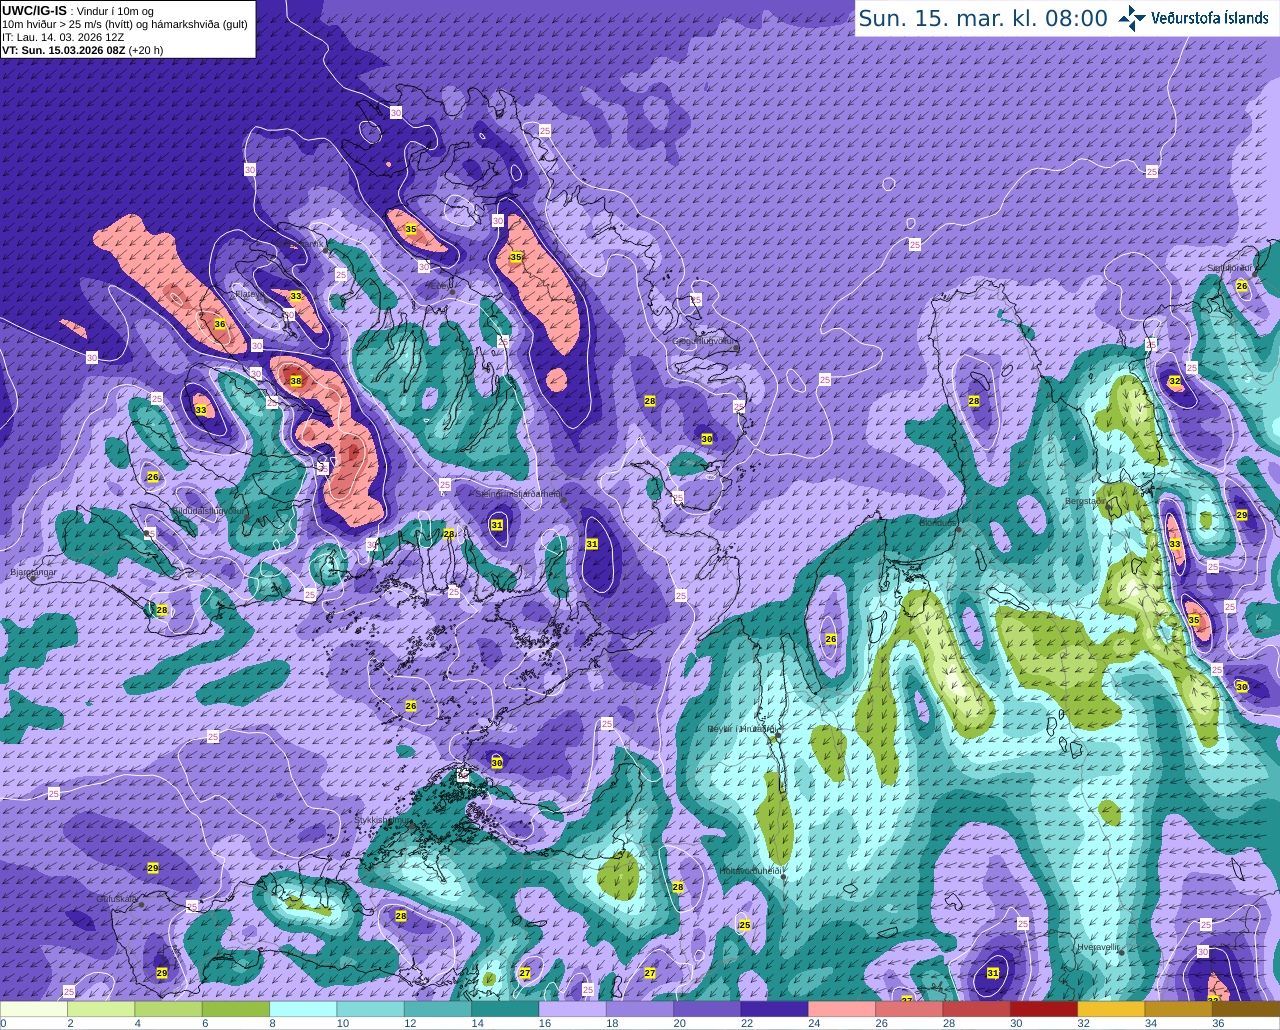Pick the dark teal 14–16 legend swatch
This screenshot has width=1280, height=1030.
tap(505, 1009)
